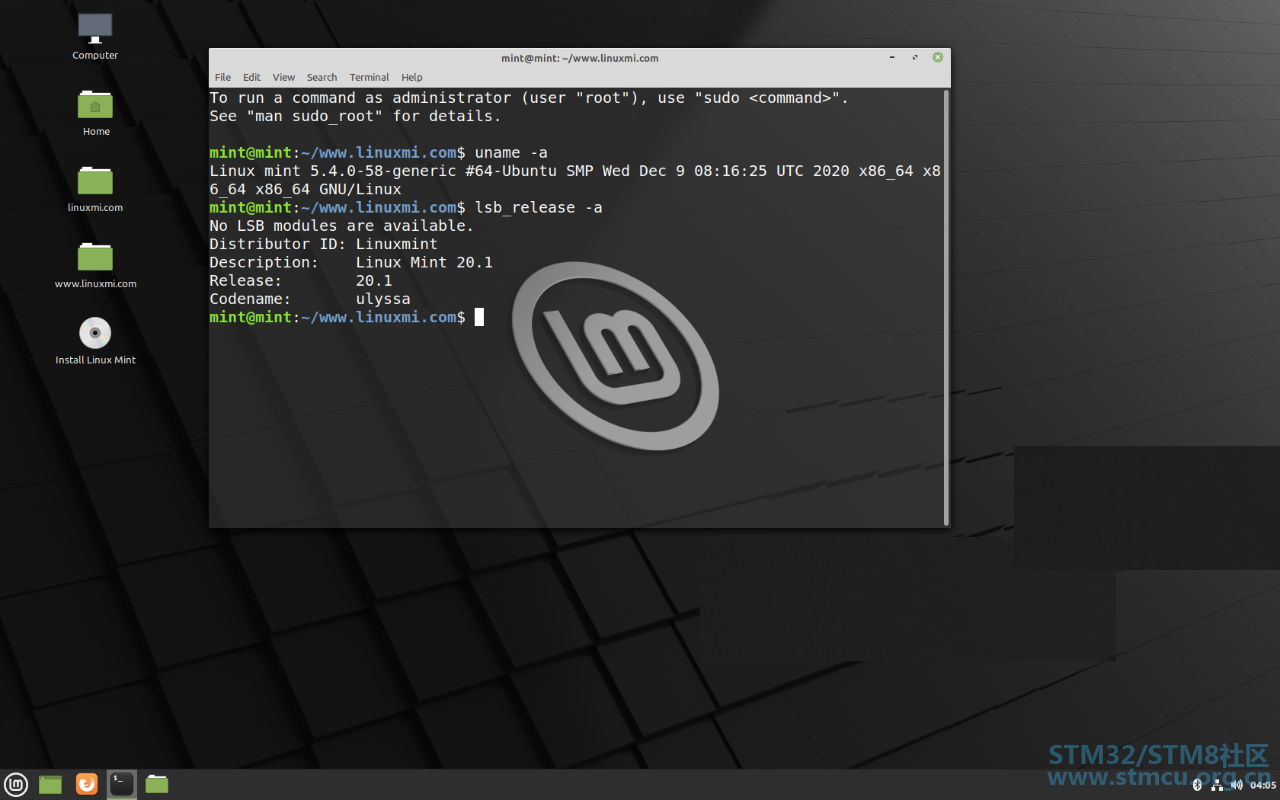Viewport: 1280px width, 800px height.
Task: Click the Release value "20.1" line
Action: [374, 281]
